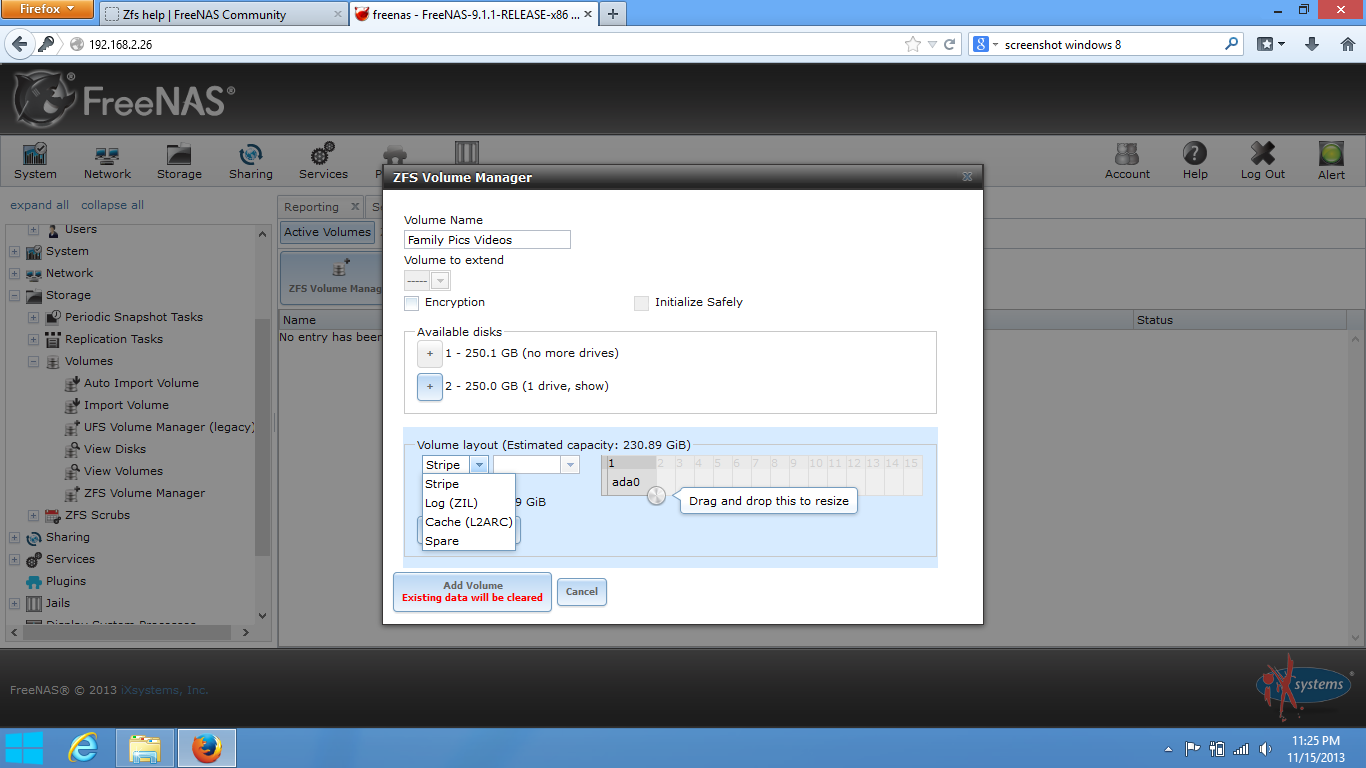The height and width of the screenshot is (768, 1366).
Task: Click the collapse all link
Action: coord(112,205)
